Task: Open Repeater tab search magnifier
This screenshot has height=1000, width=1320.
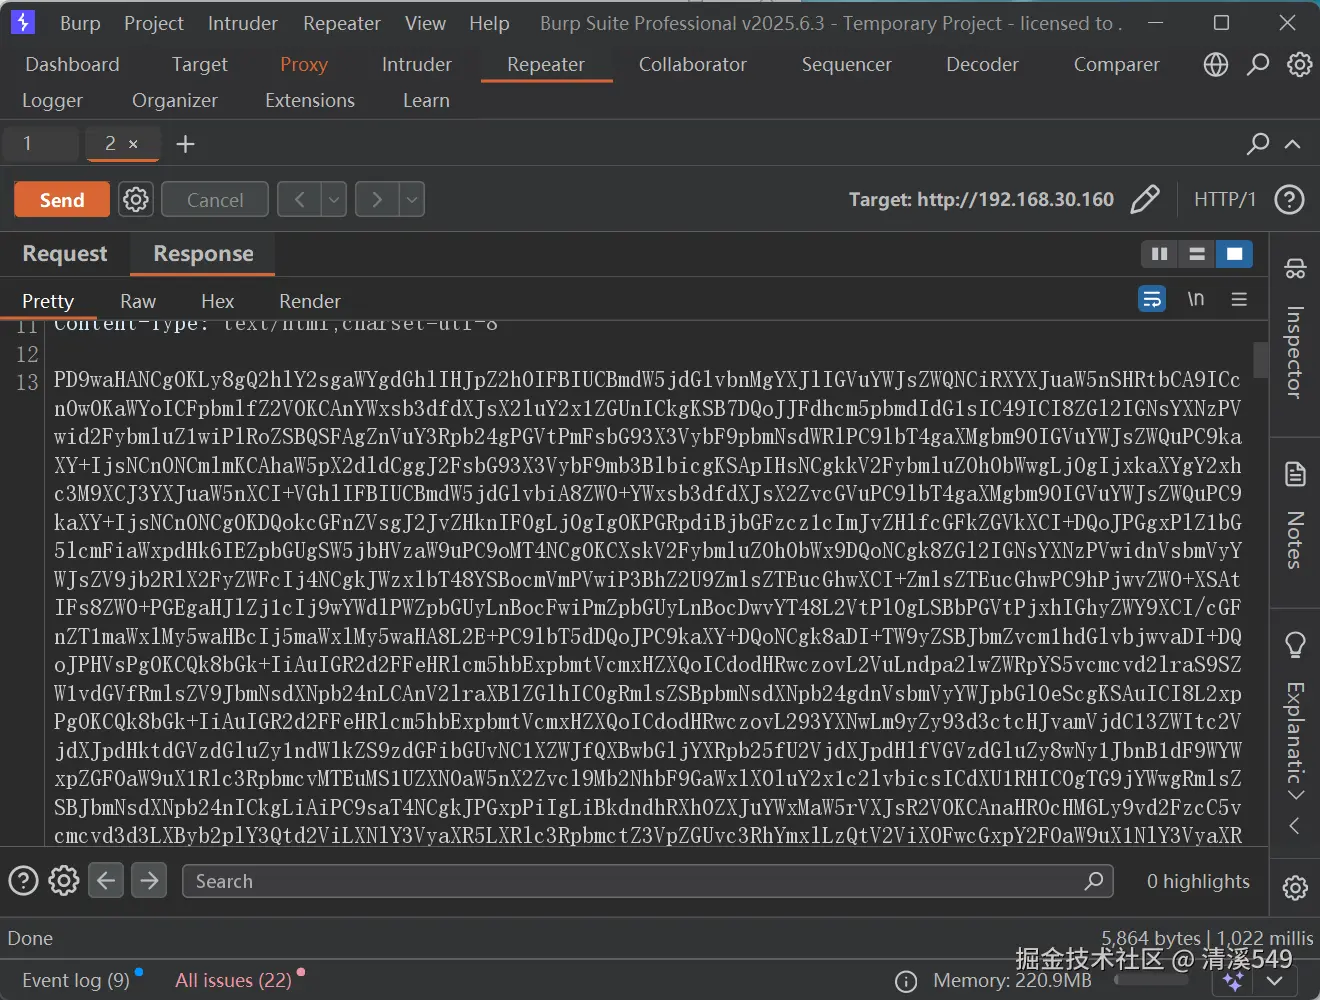Action: click(x=1258, y=144)
